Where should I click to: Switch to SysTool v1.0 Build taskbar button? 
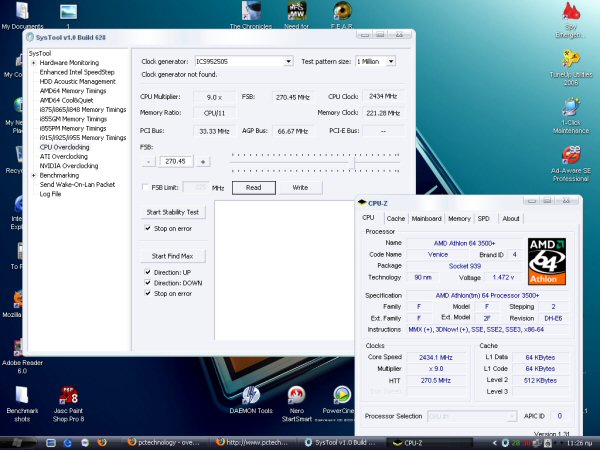coord(341,443)
